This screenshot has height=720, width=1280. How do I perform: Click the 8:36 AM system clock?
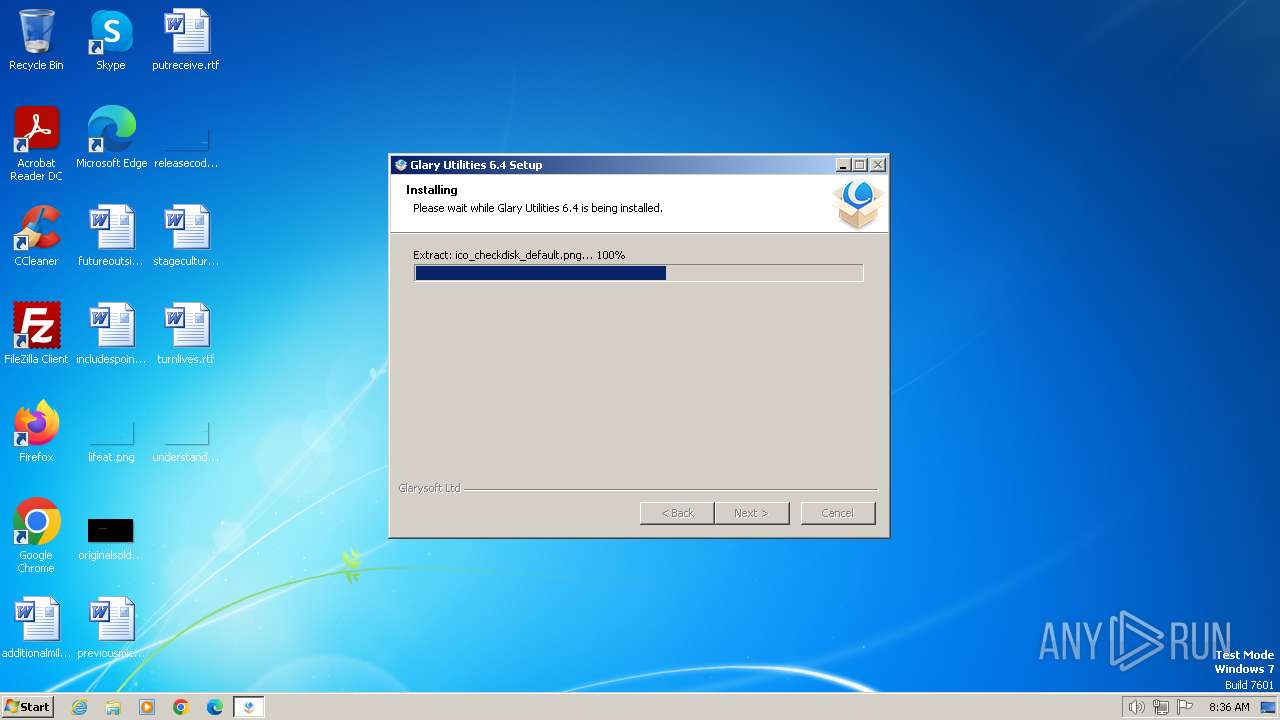pos(1229,707)
